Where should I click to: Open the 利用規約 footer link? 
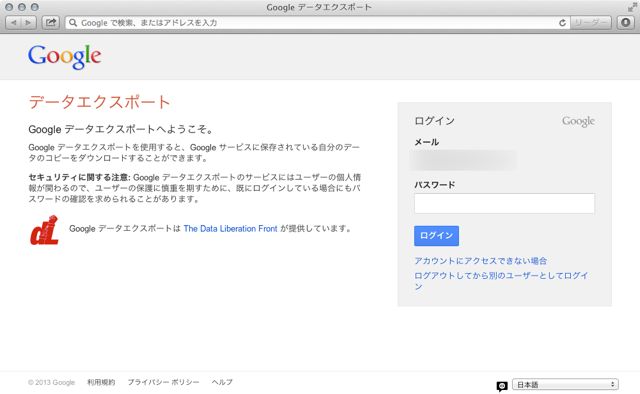(101, 382)
